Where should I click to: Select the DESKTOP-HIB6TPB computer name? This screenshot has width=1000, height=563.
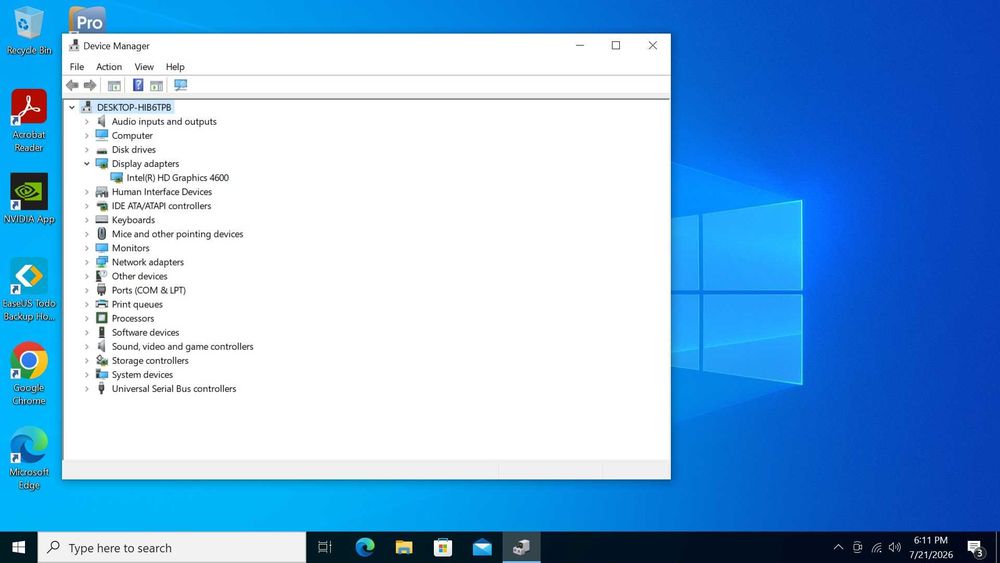click(x=134, y=108)
